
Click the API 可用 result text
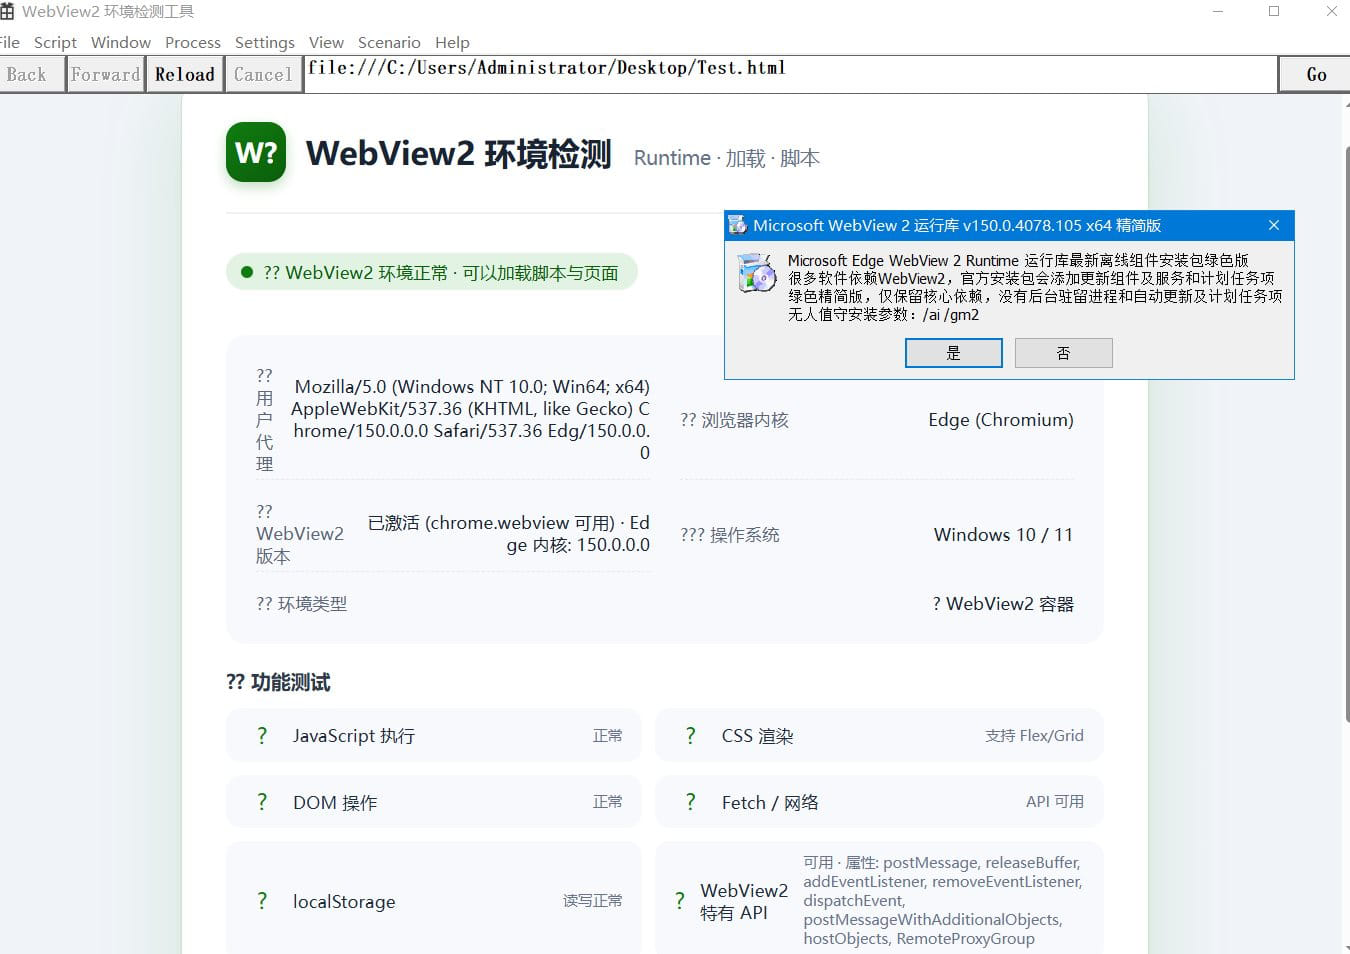pos(1055,802)
